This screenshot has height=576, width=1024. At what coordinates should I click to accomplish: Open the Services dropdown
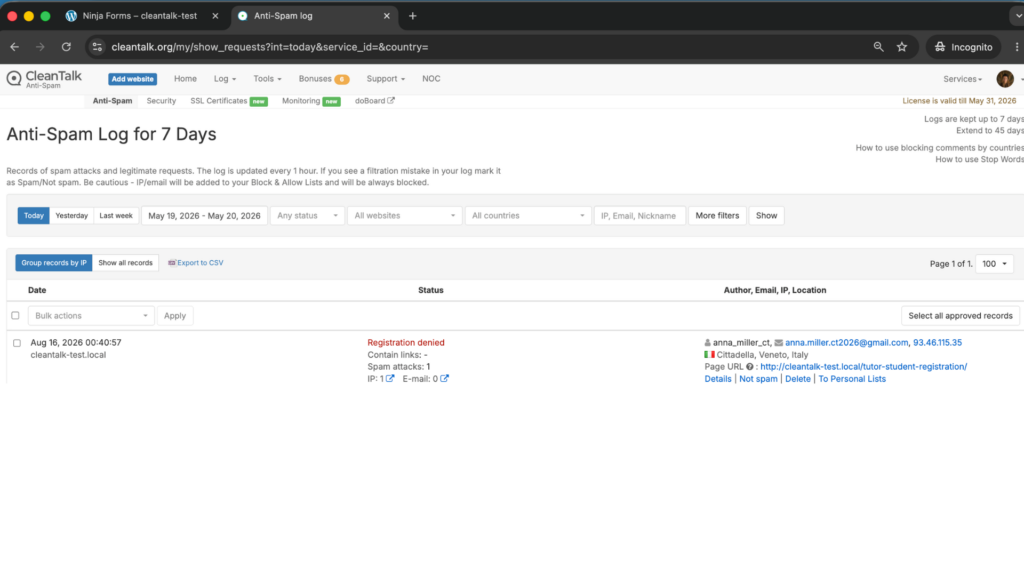[962, 79]
